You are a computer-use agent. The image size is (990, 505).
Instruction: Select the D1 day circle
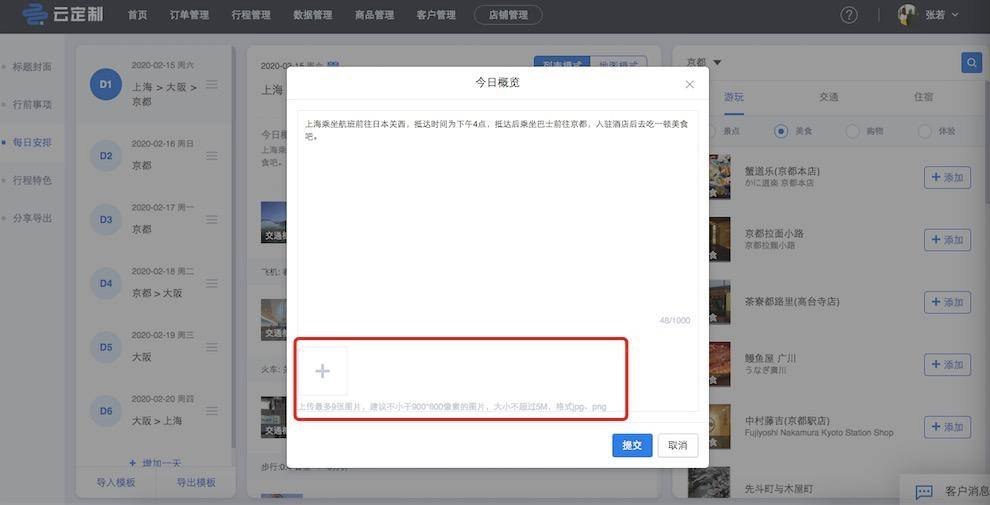tap(105, 84)
